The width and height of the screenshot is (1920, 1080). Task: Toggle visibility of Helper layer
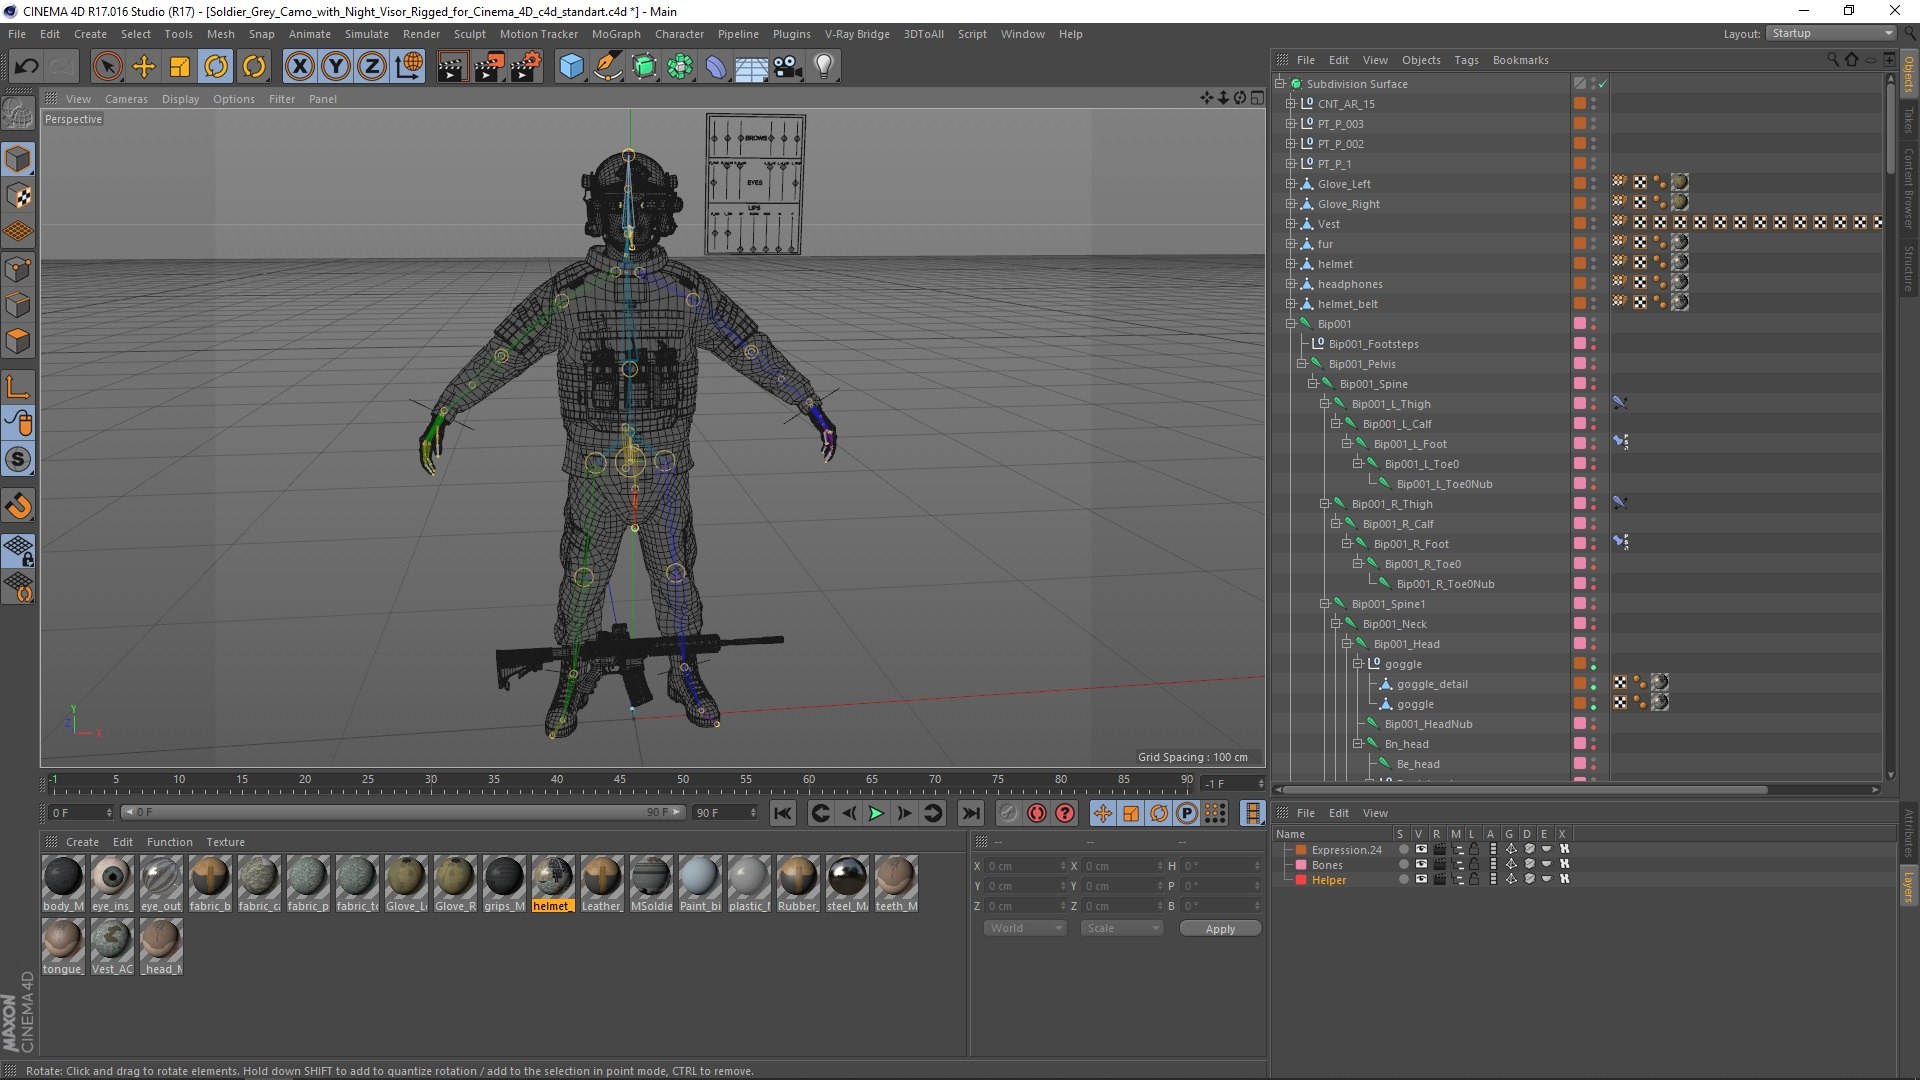pos(1421,880)
